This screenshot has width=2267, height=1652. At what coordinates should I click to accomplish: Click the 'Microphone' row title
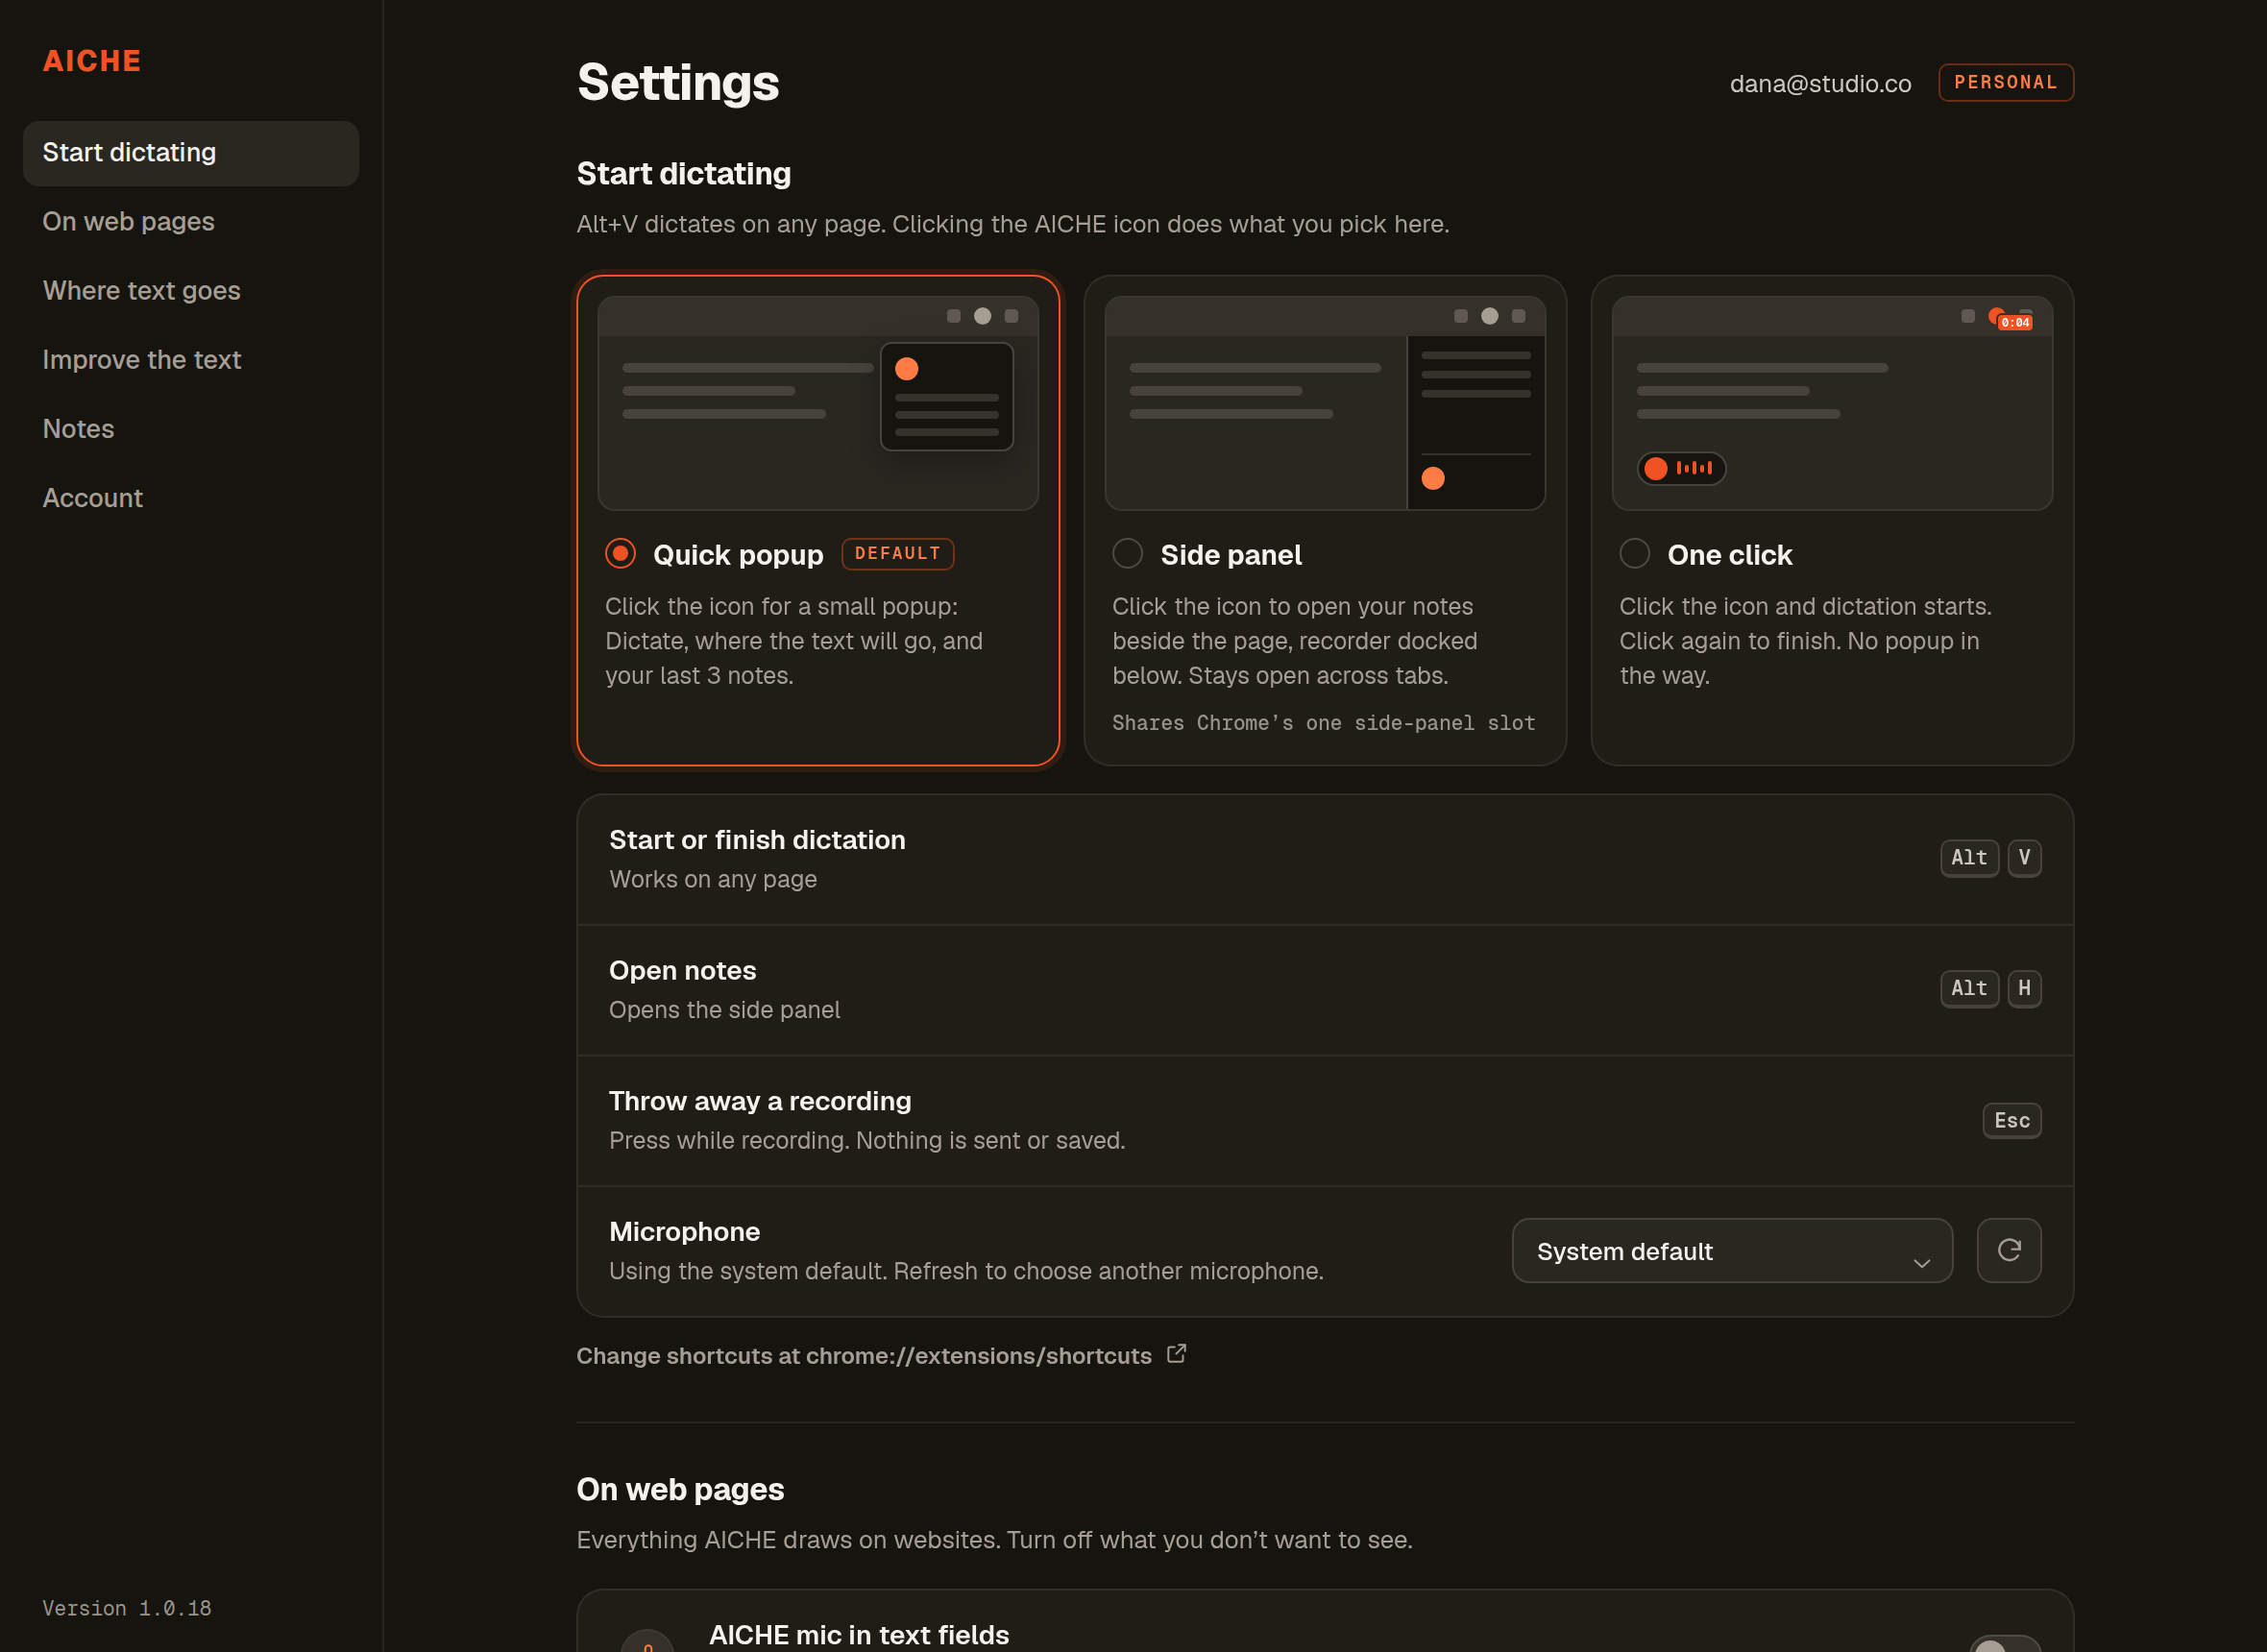pyautogui.click(x=684, y=1232)
